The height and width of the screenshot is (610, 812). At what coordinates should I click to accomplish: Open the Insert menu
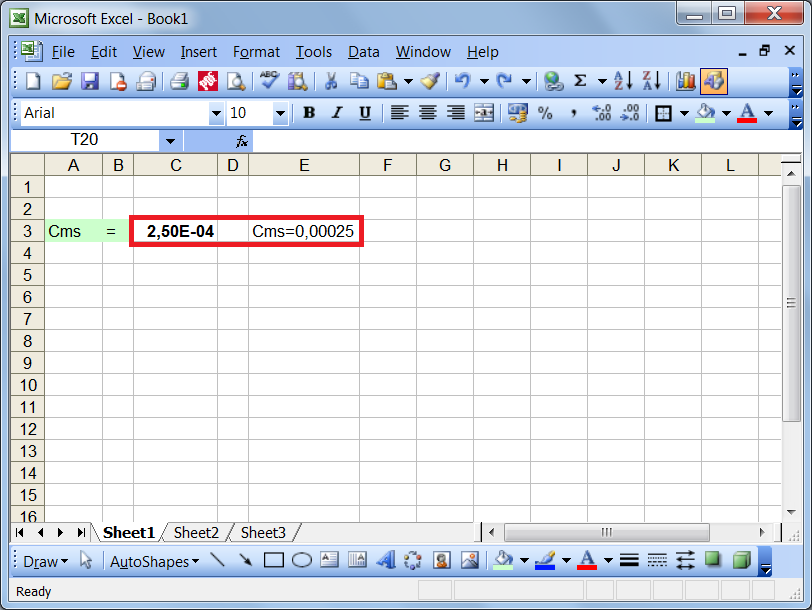tap(198, 52)
